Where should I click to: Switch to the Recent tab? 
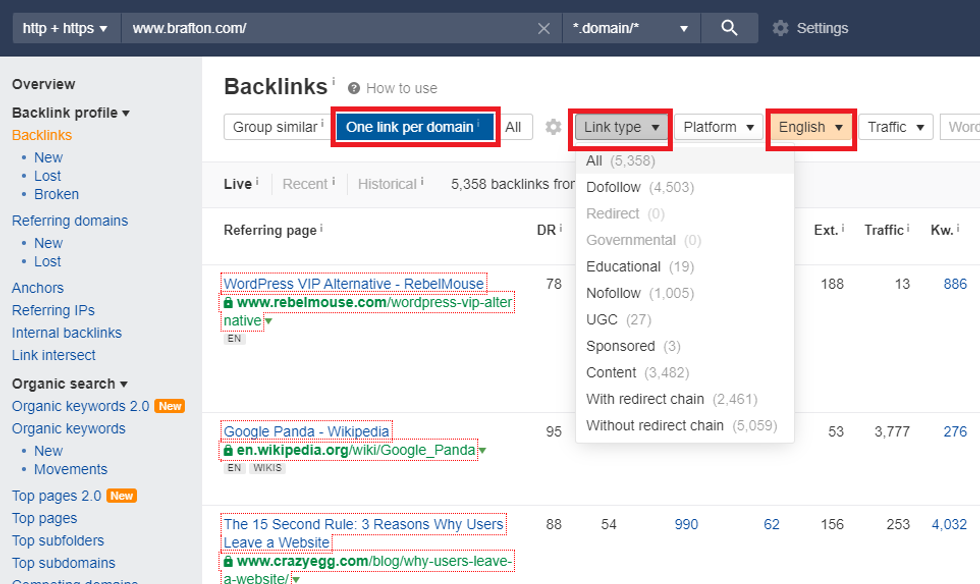[x=307, y=183]
